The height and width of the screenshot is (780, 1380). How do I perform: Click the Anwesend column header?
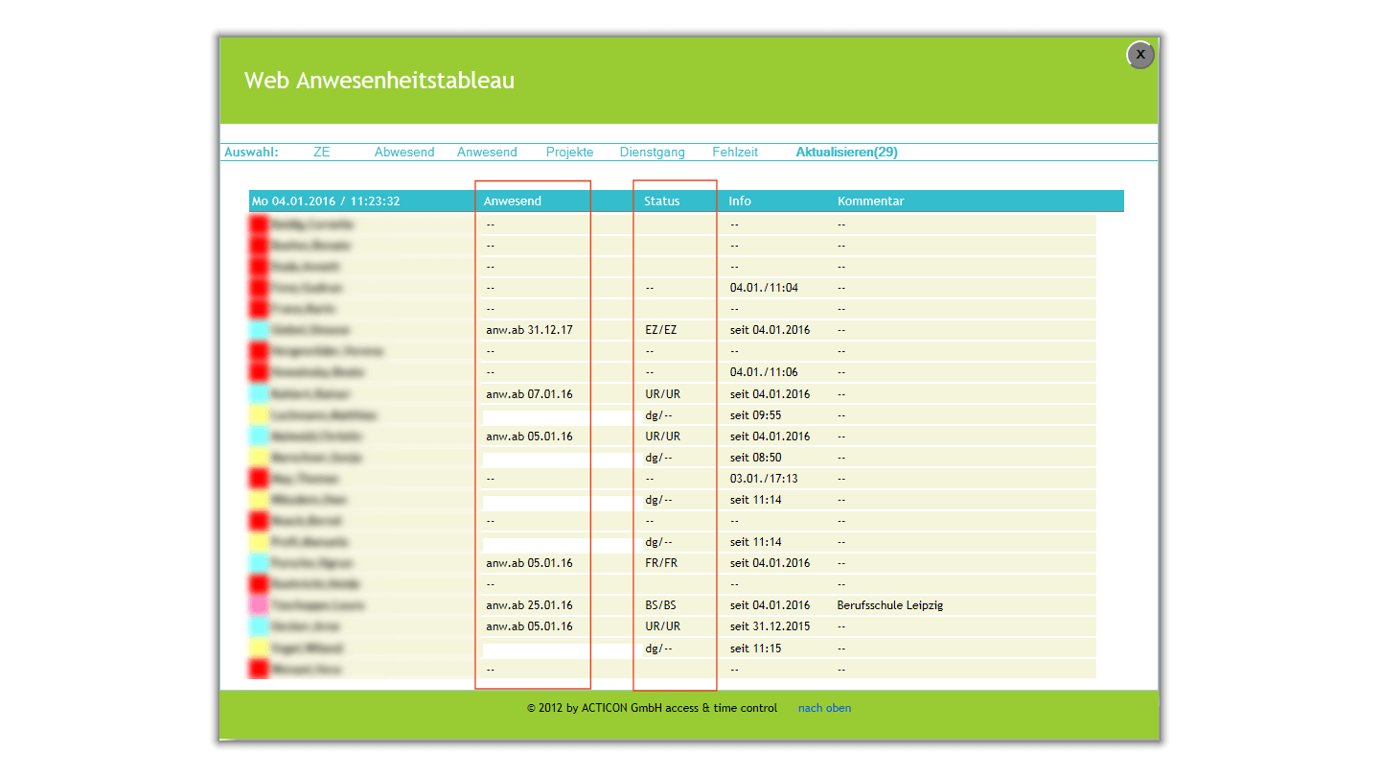(512, 201)
